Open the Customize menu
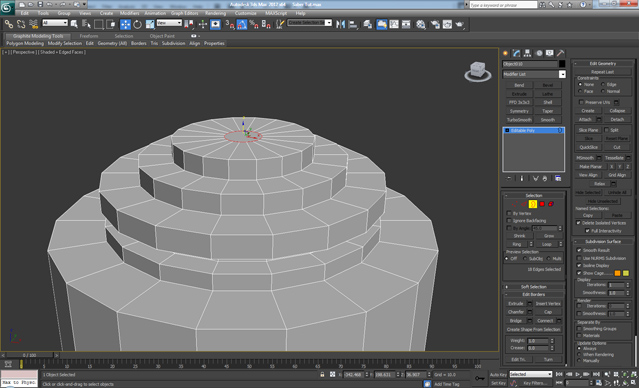 pyautogui.click(x=246, y=13)
